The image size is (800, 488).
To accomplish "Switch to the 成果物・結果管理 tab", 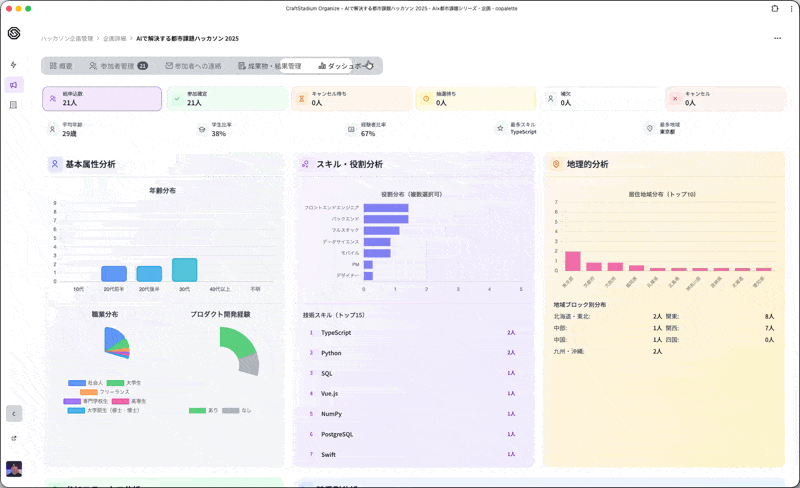I will [x=268, y=66].
